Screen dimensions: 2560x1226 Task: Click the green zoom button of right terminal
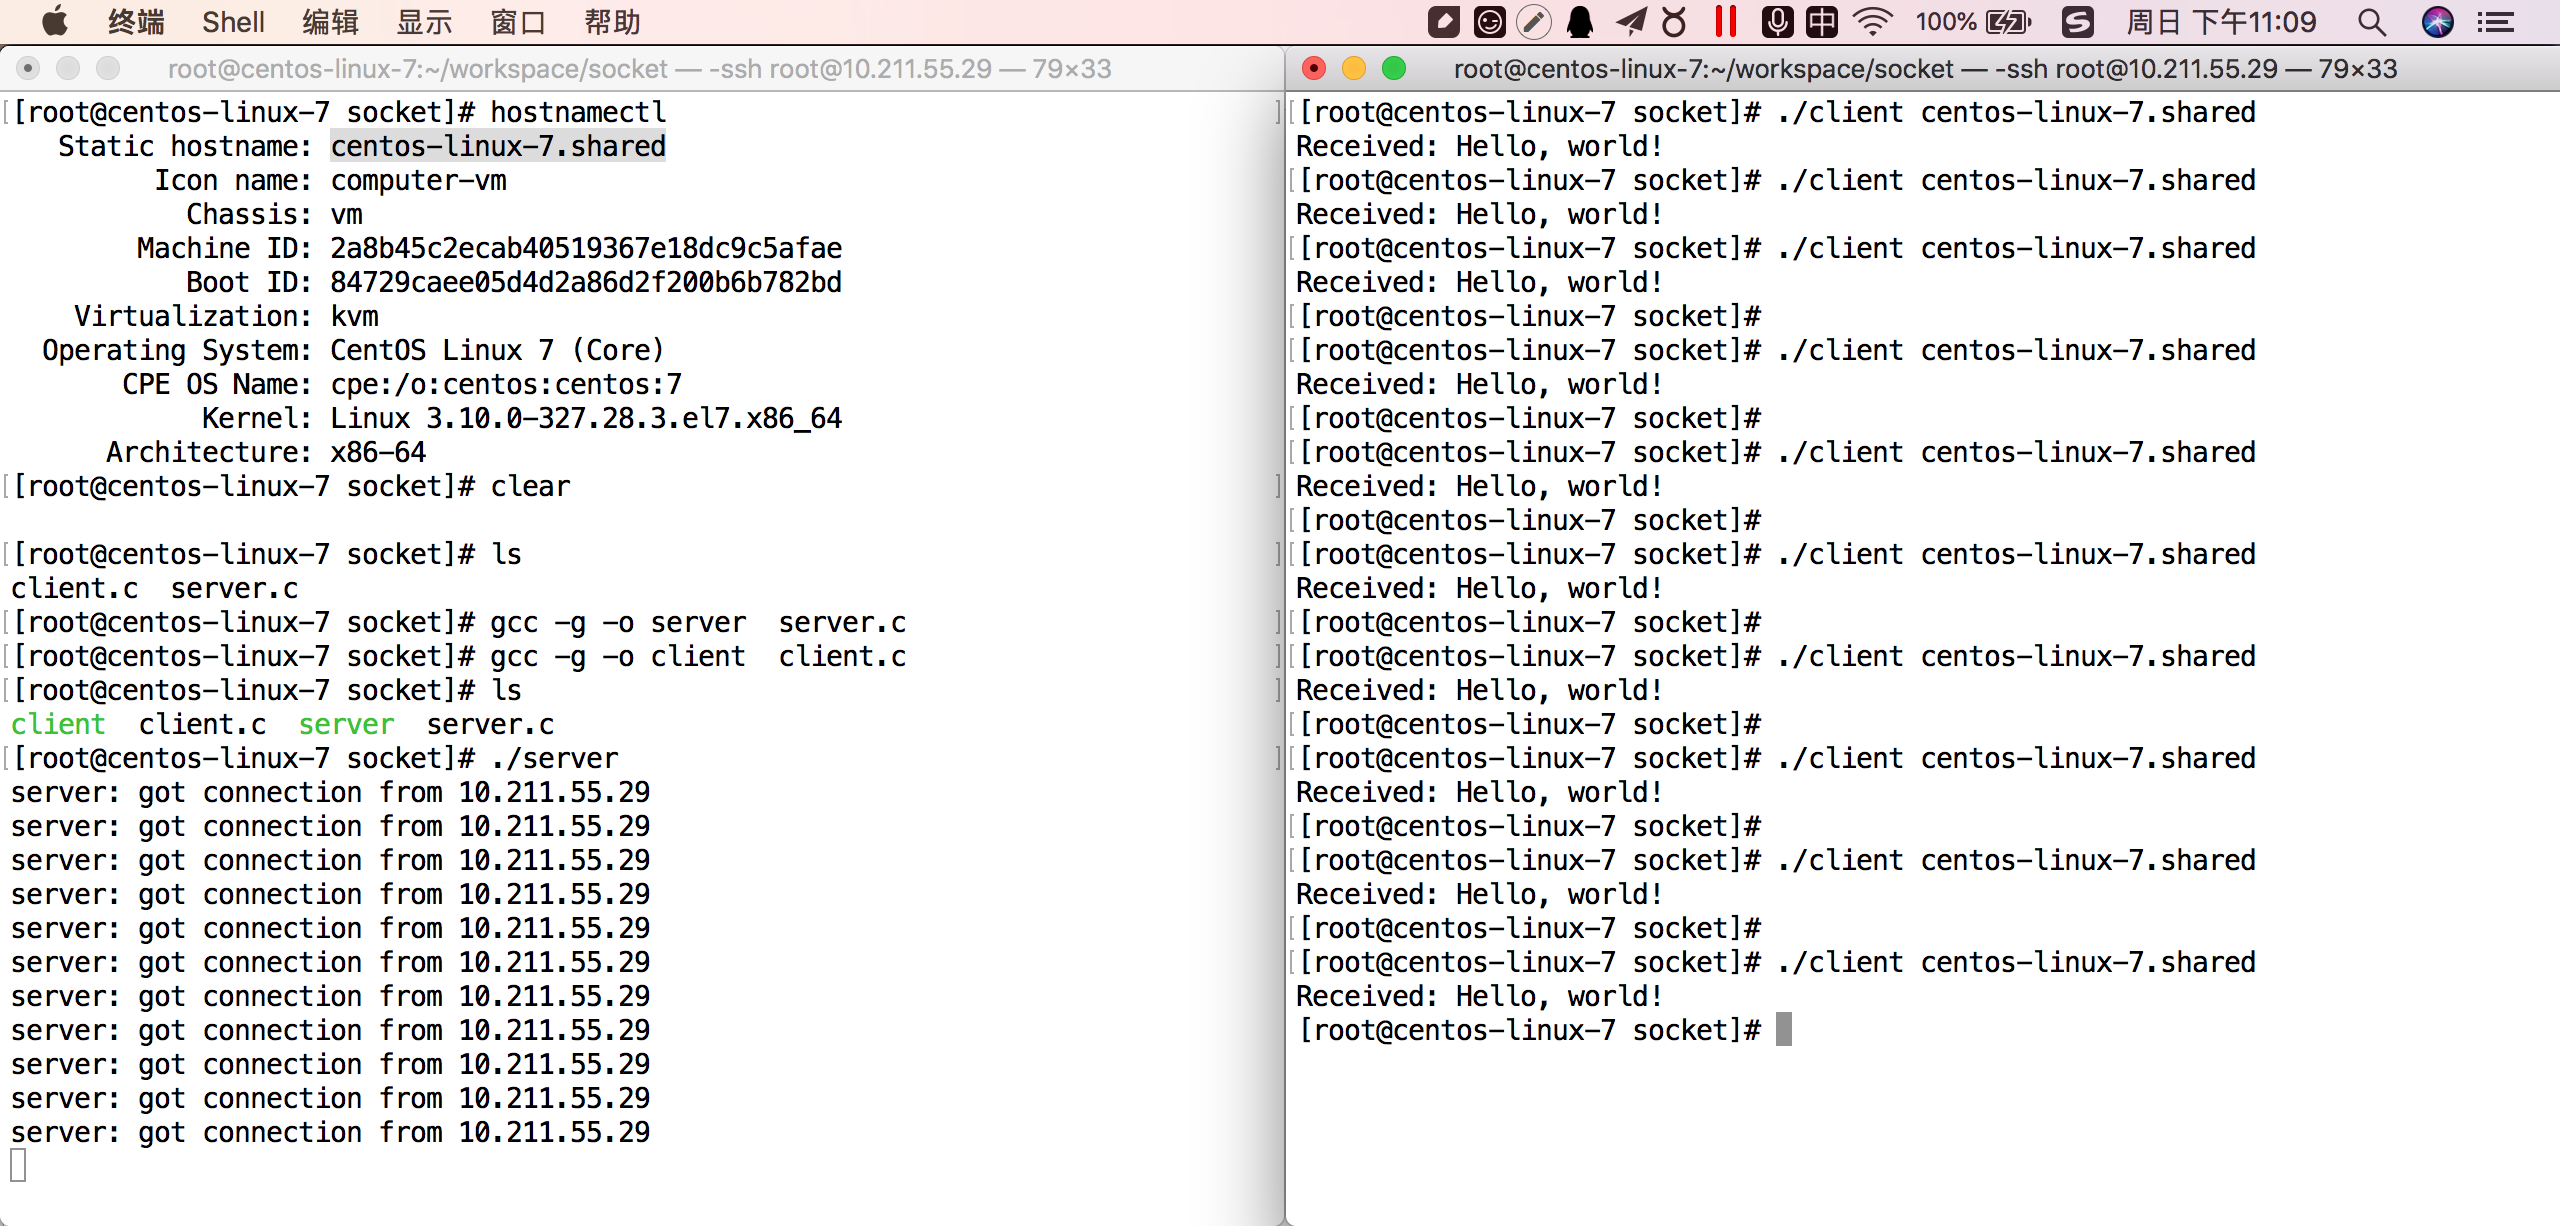coord(1394,68)
